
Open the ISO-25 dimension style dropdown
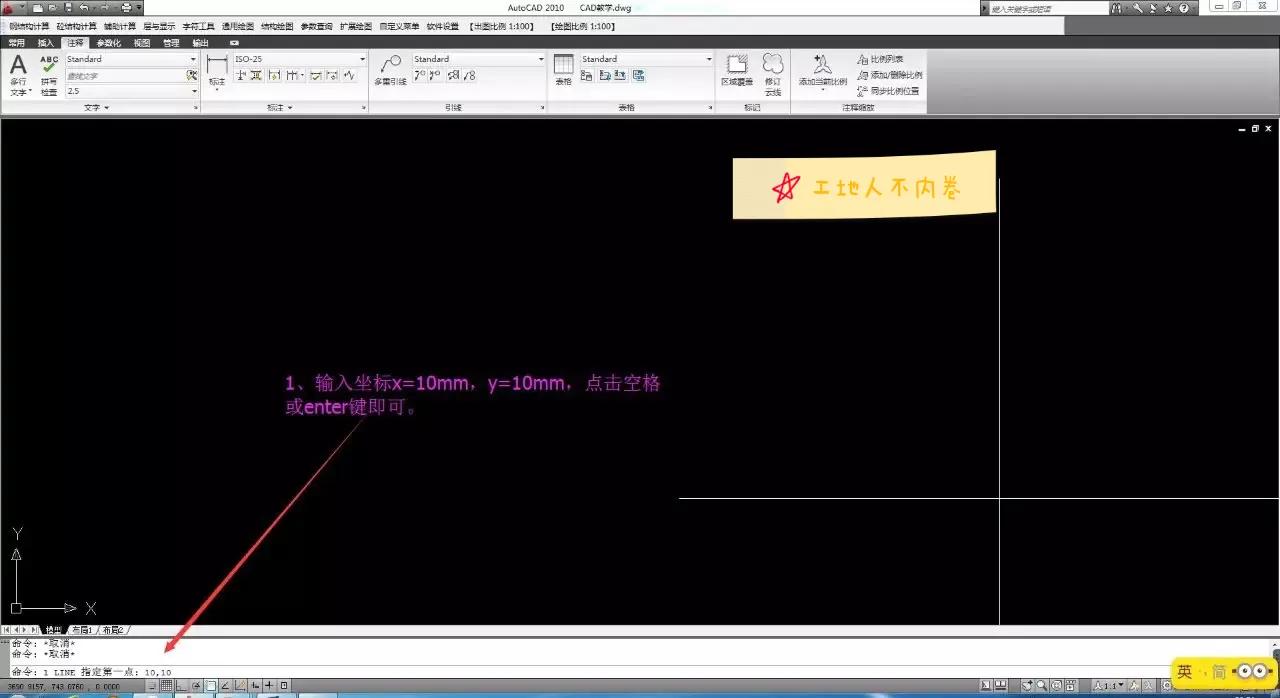coord(300,59)
